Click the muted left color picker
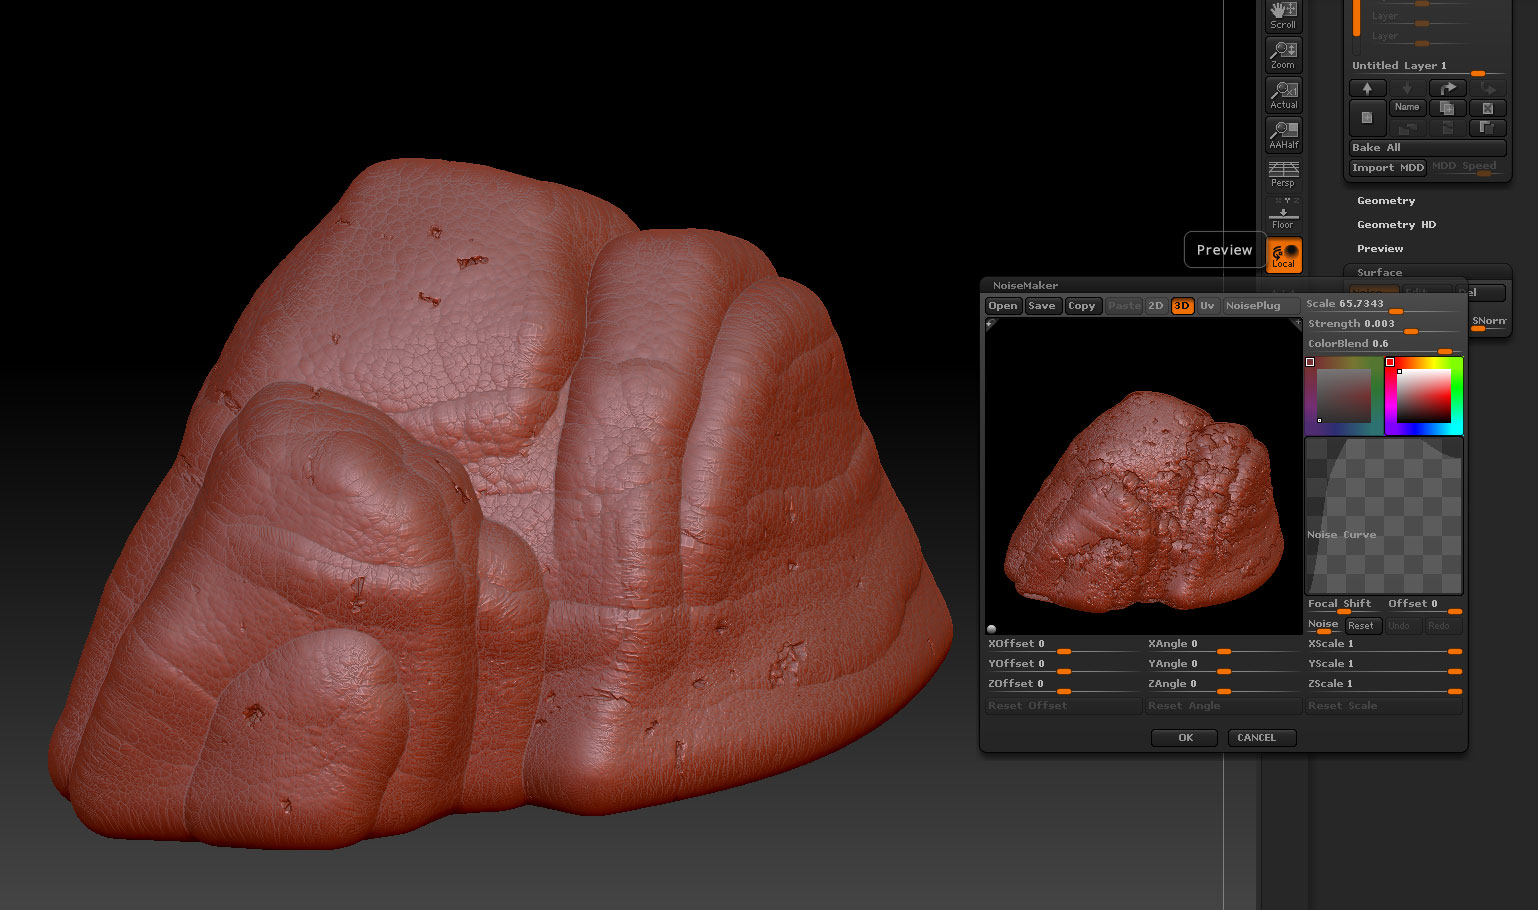 [1343, 396]
